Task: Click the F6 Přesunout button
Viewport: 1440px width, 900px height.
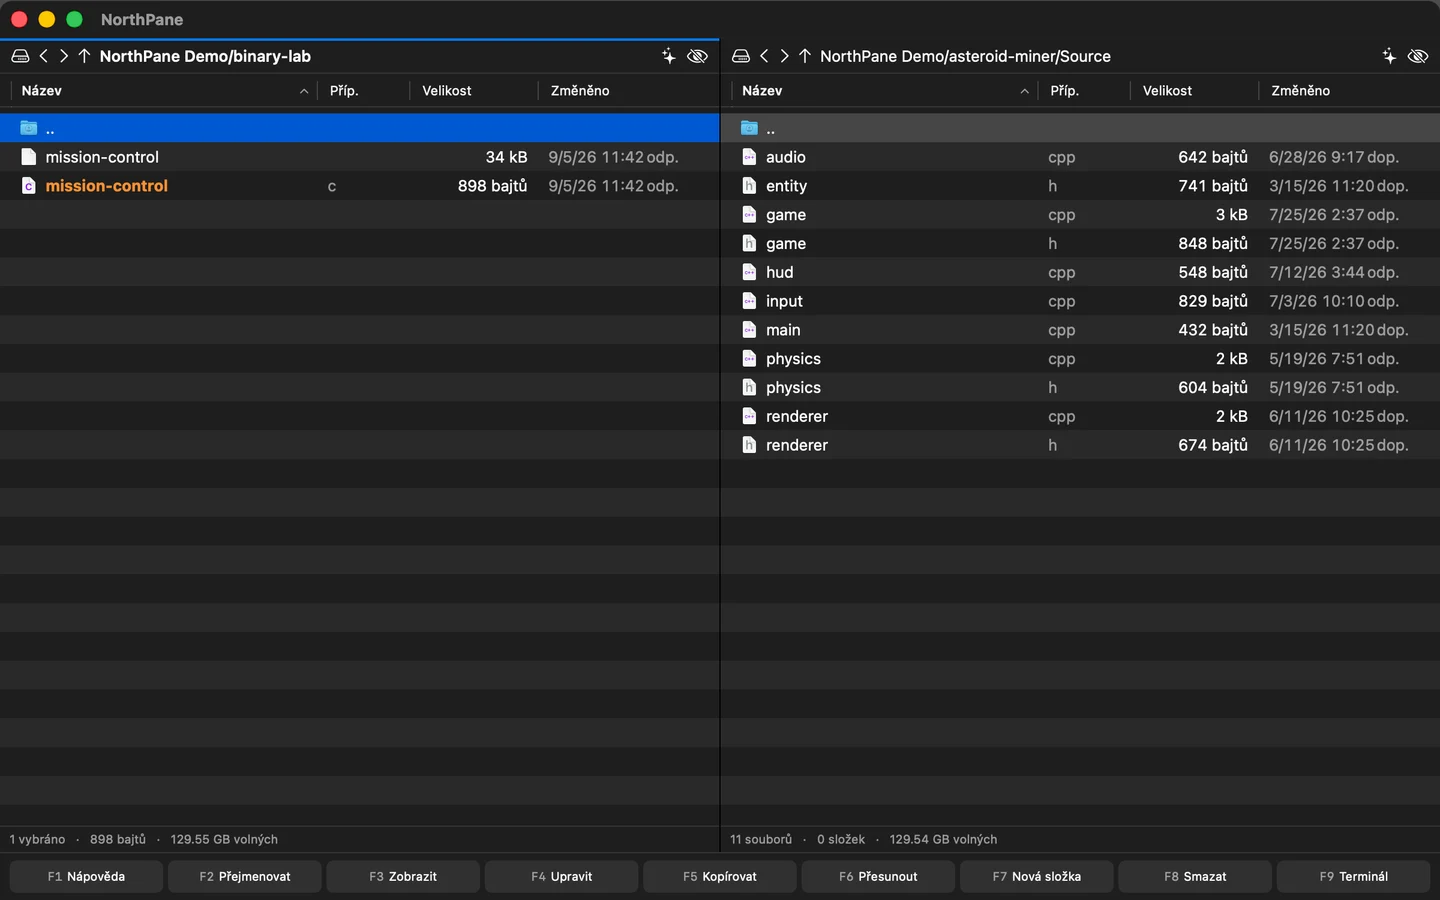Action: click(x=878, y=877)
